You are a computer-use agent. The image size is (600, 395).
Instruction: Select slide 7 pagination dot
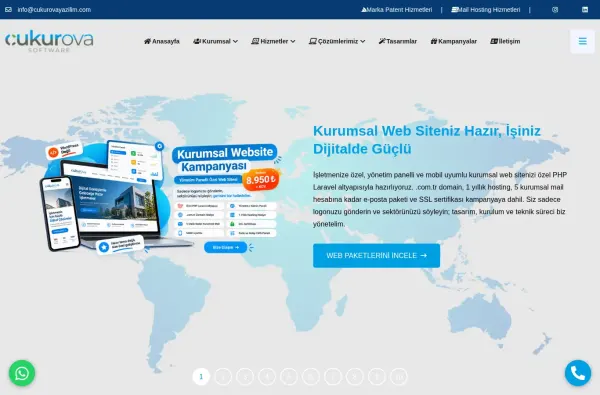tap(333, 377)
